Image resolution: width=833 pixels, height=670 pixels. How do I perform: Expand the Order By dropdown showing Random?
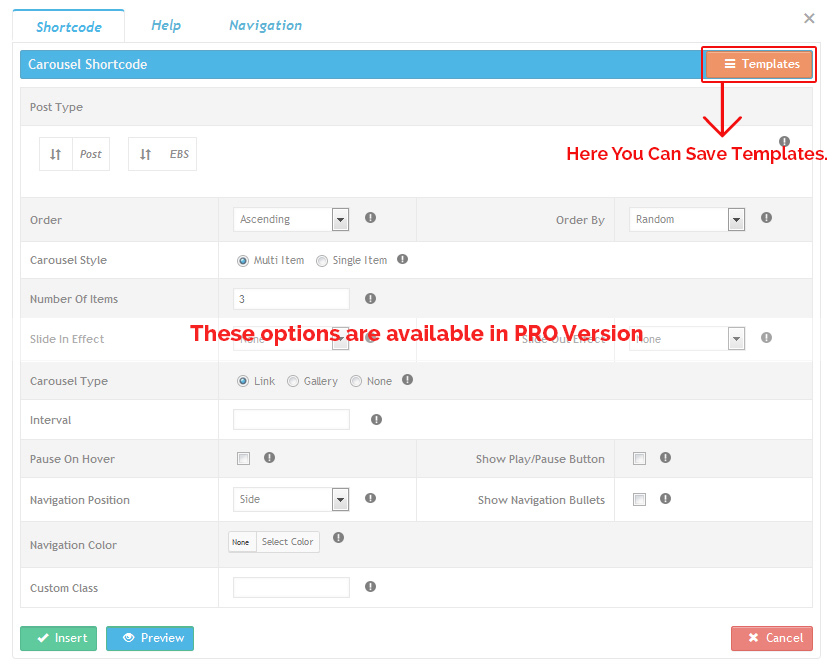tap(687, 220)
